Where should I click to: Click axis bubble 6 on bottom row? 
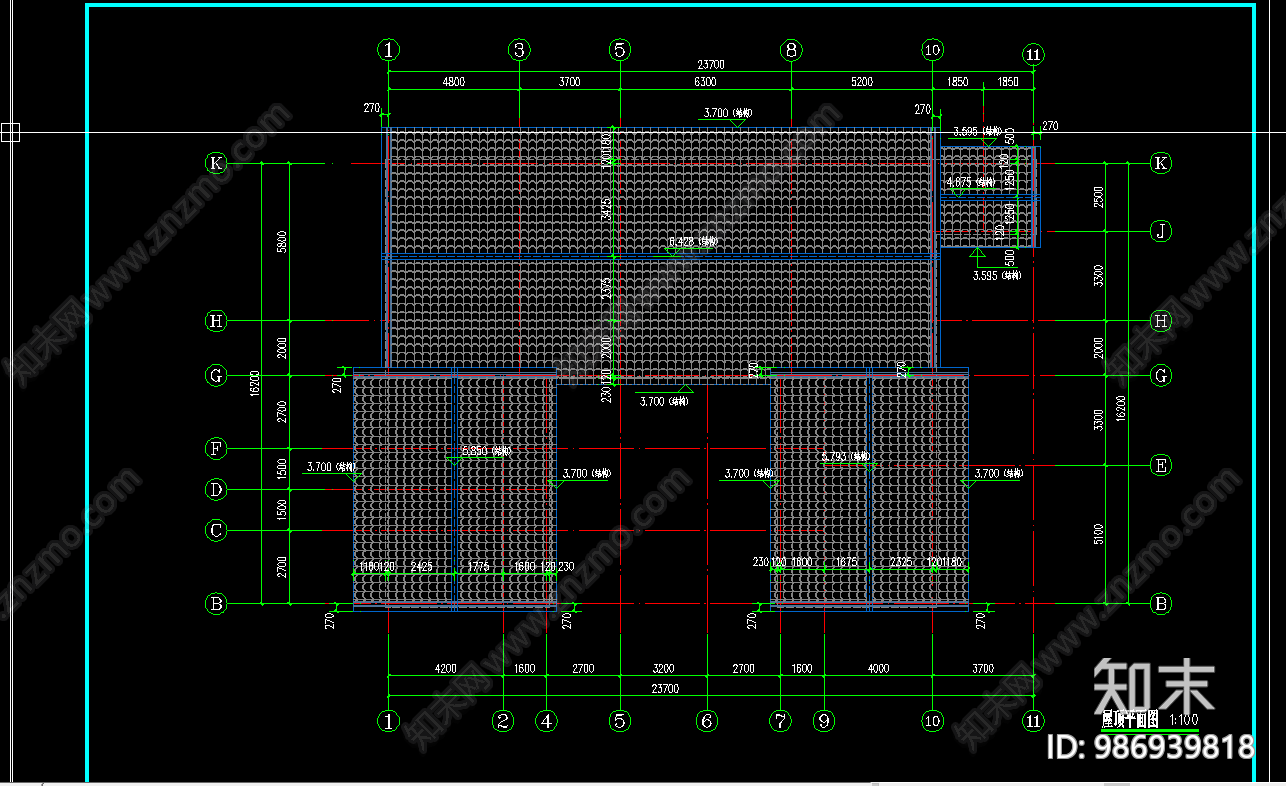706,720
